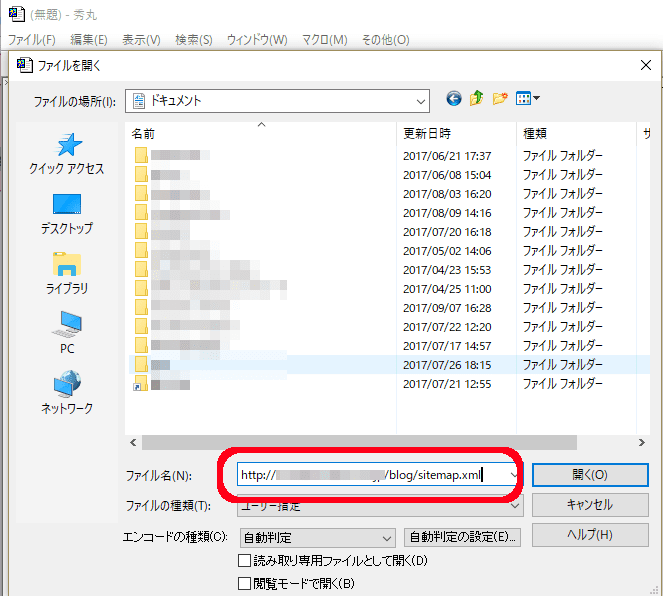
Task: Select folder icon dated 2017/08/03 16:20
Action: (x=141, y=193)
